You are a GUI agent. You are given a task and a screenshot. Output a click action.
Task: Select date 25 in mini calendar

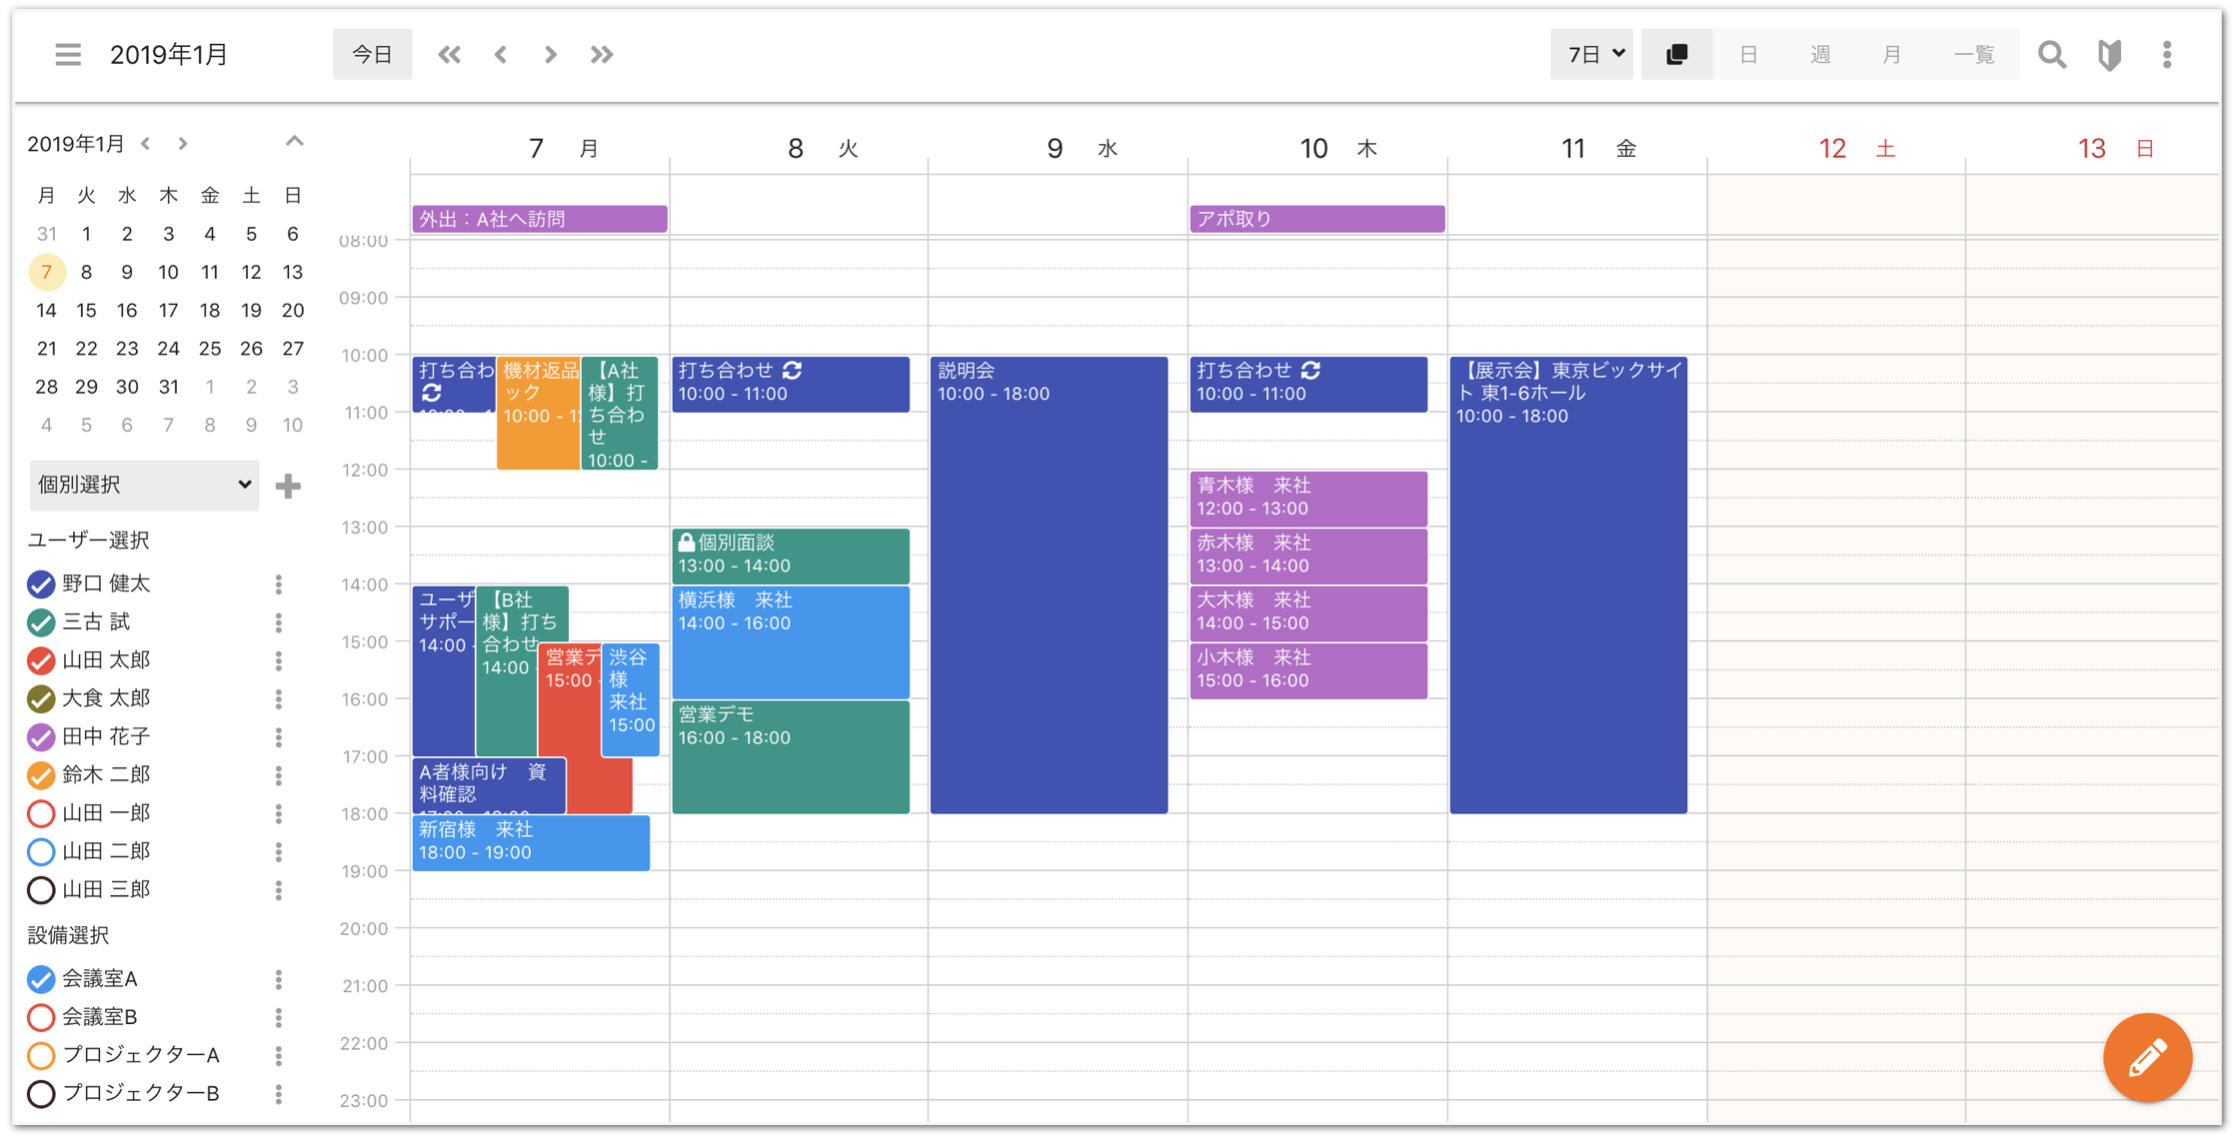(x=209, y=348)
